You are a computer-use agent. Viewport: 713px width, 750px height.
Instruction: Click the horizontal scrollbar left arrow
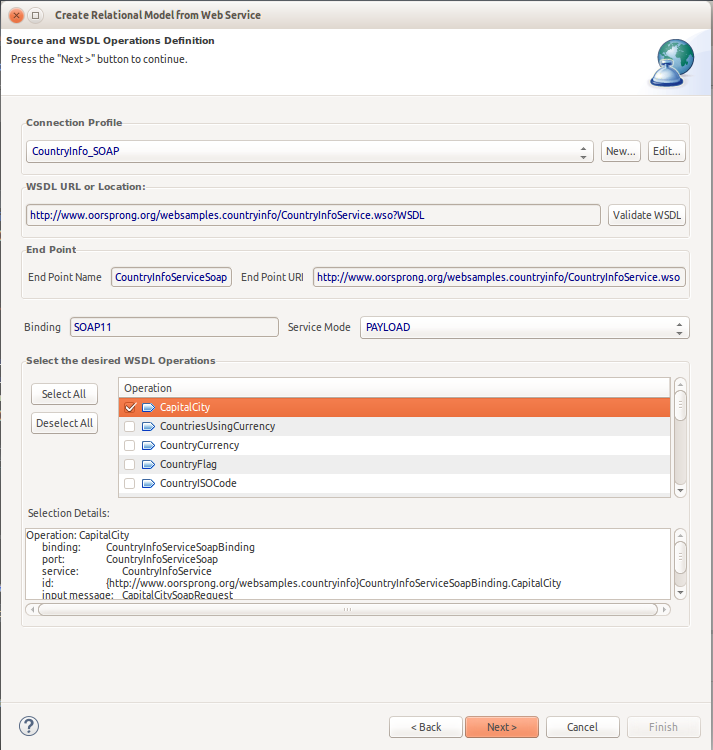[32, 609]
